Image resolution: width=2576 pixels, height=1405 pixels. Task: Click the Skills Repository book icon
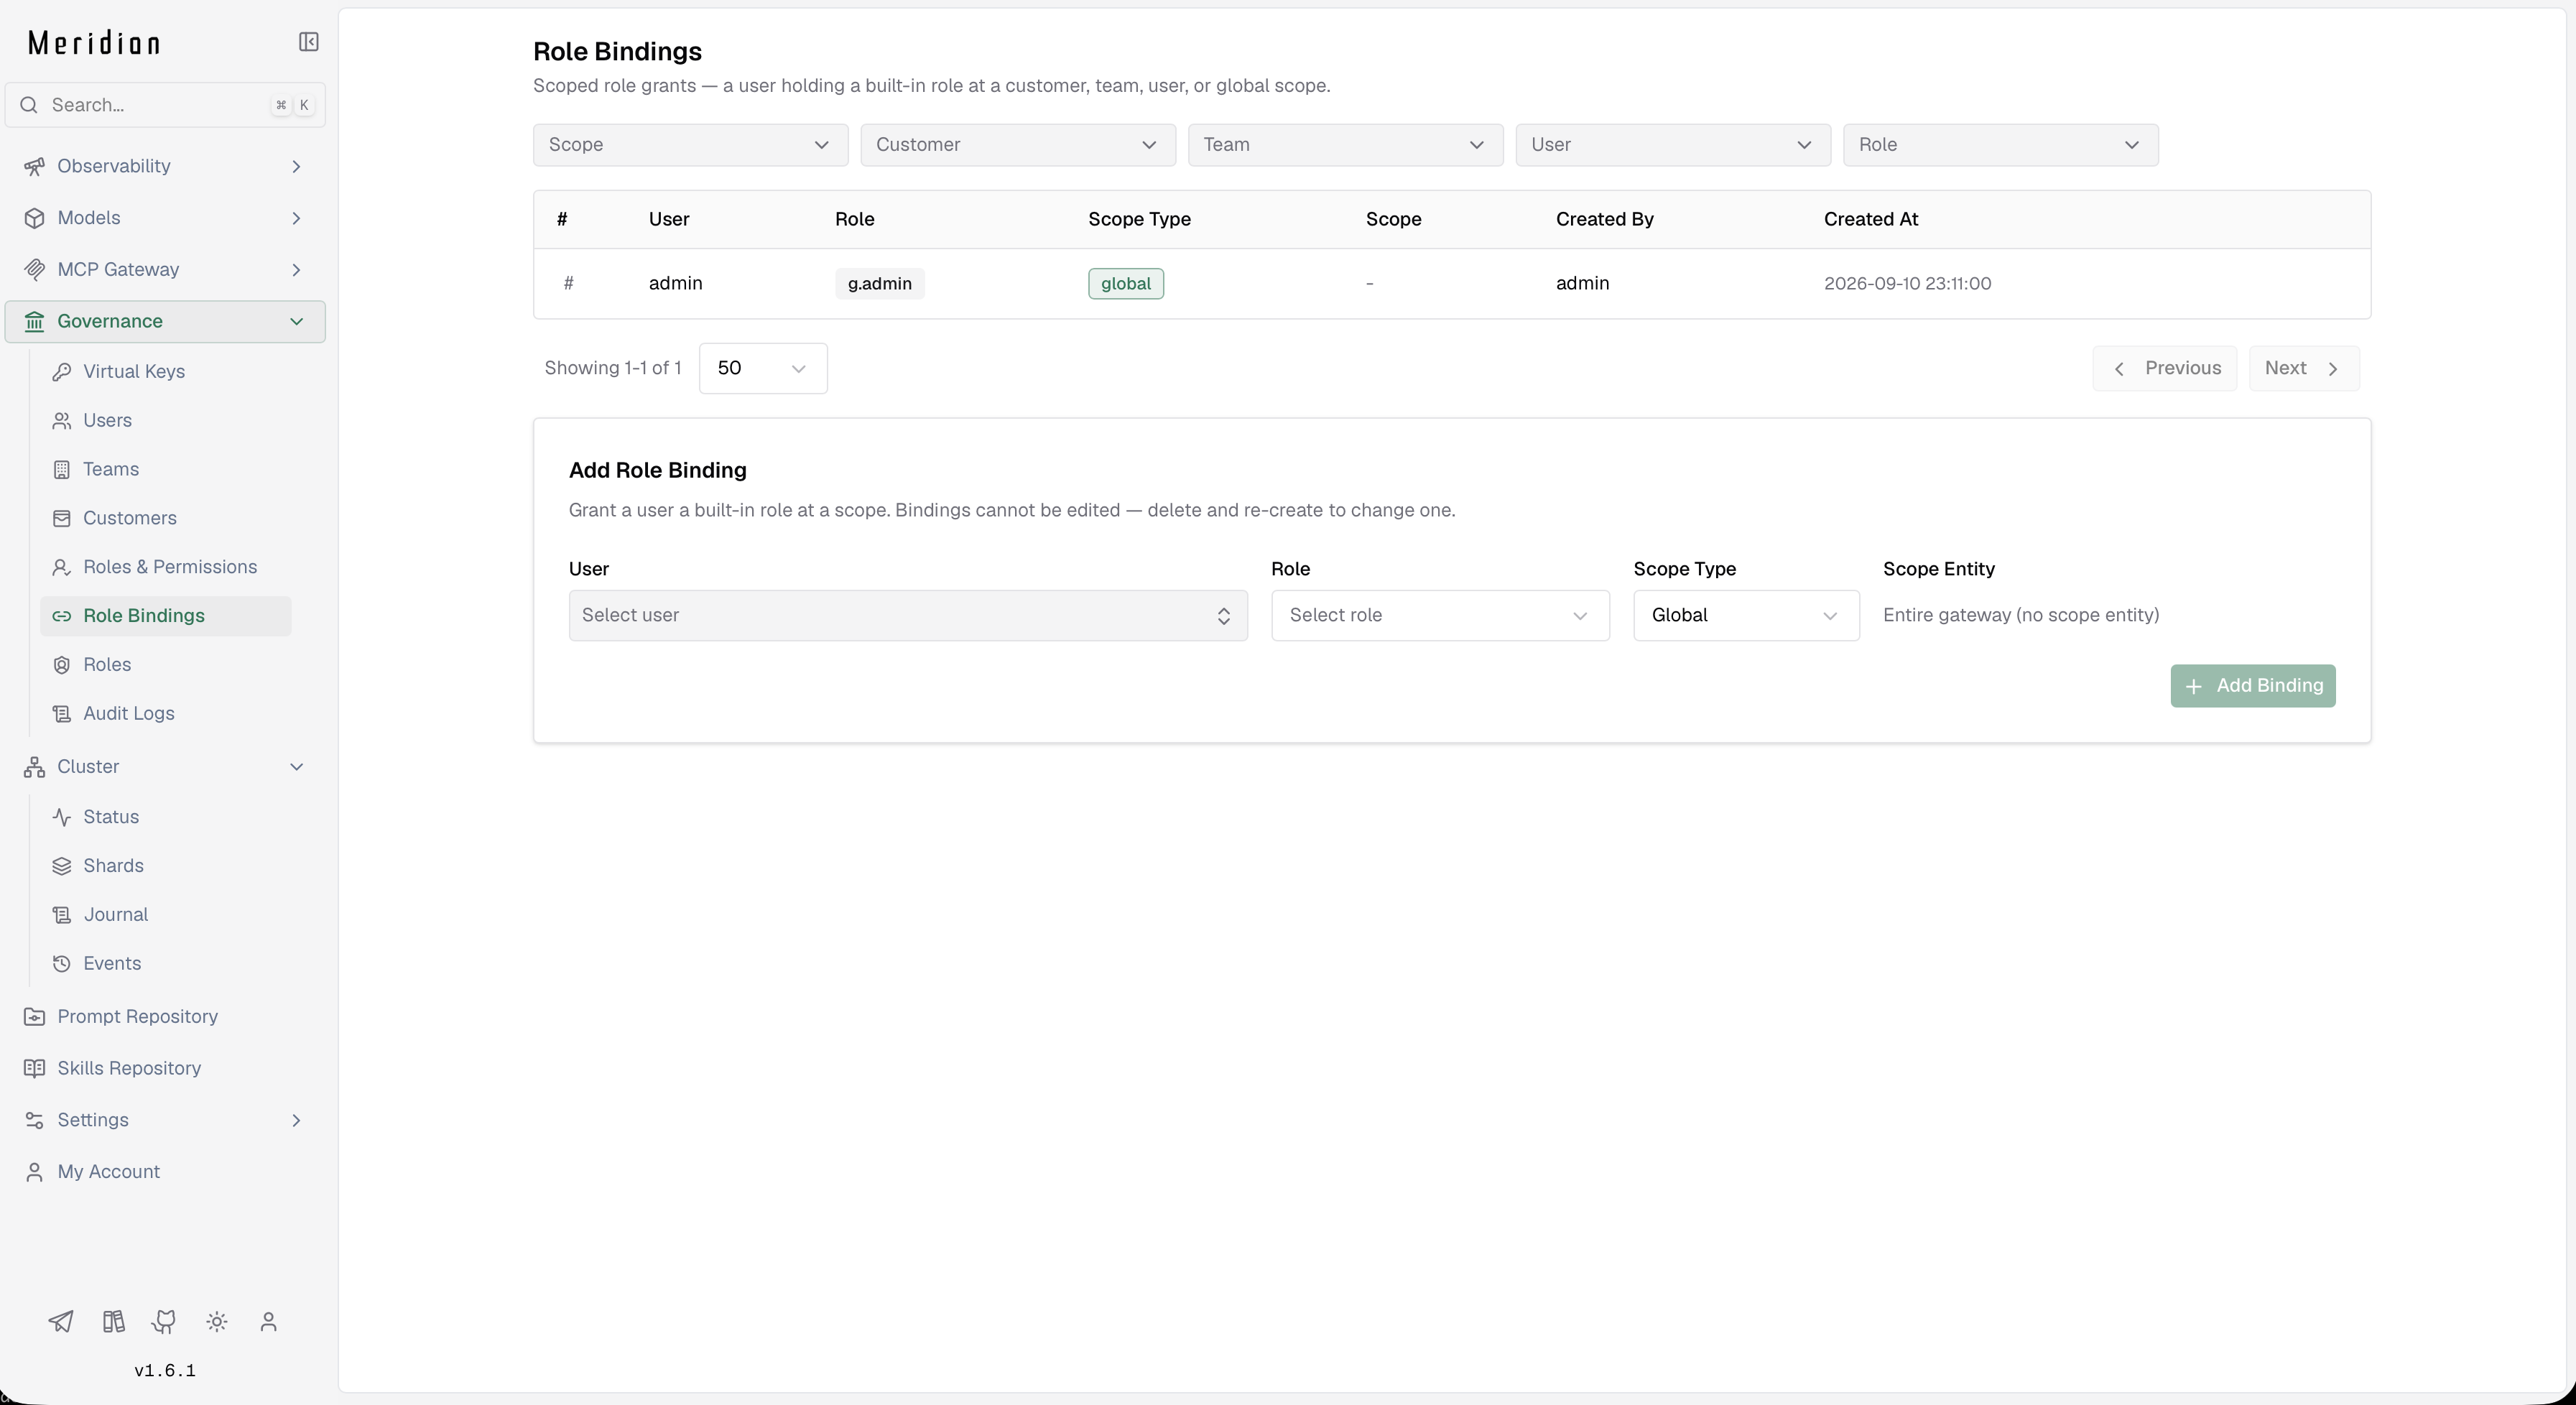[x=34, y=1069]
